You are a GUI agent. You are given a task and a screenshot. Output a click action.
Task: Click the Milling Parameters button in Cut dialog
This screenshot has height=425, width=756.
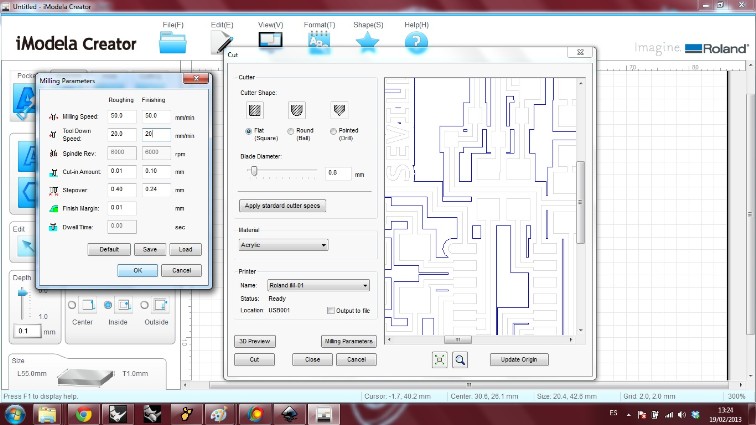[x=349, y=341]
